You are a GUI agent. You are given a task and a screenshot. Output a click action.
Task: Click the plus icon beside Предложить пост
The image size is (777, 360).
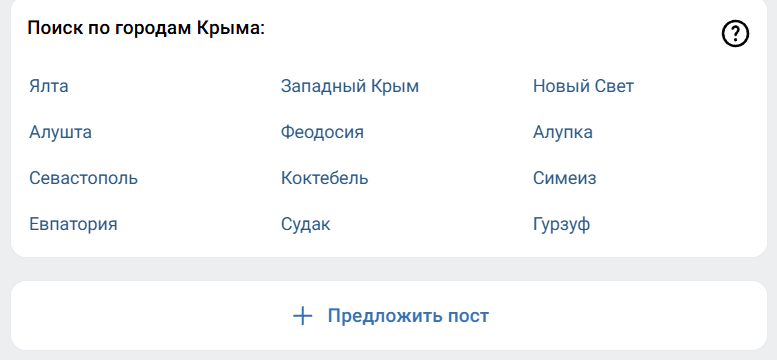pos(302,316)
